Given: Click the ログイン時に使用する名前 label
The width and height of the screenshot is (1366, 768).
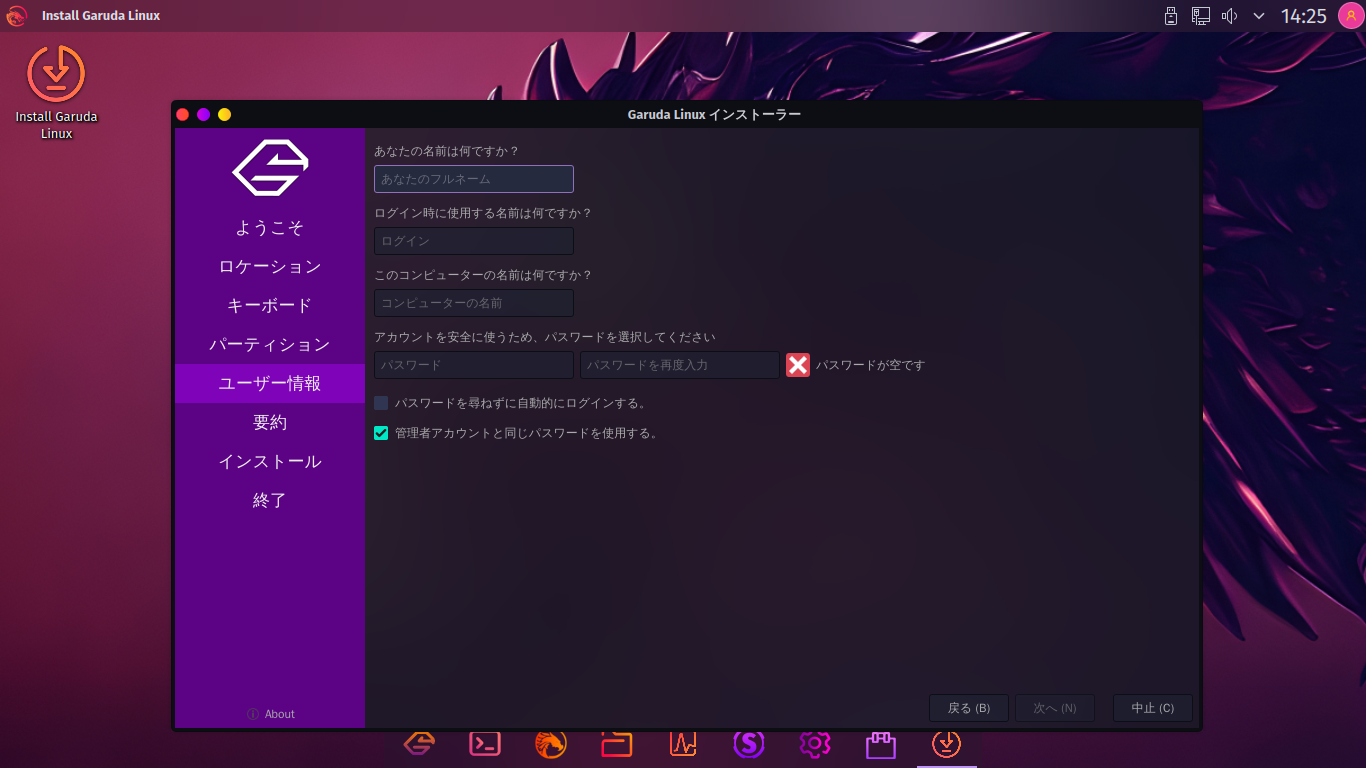Looking at the screenshot, I should click(483, 213).
